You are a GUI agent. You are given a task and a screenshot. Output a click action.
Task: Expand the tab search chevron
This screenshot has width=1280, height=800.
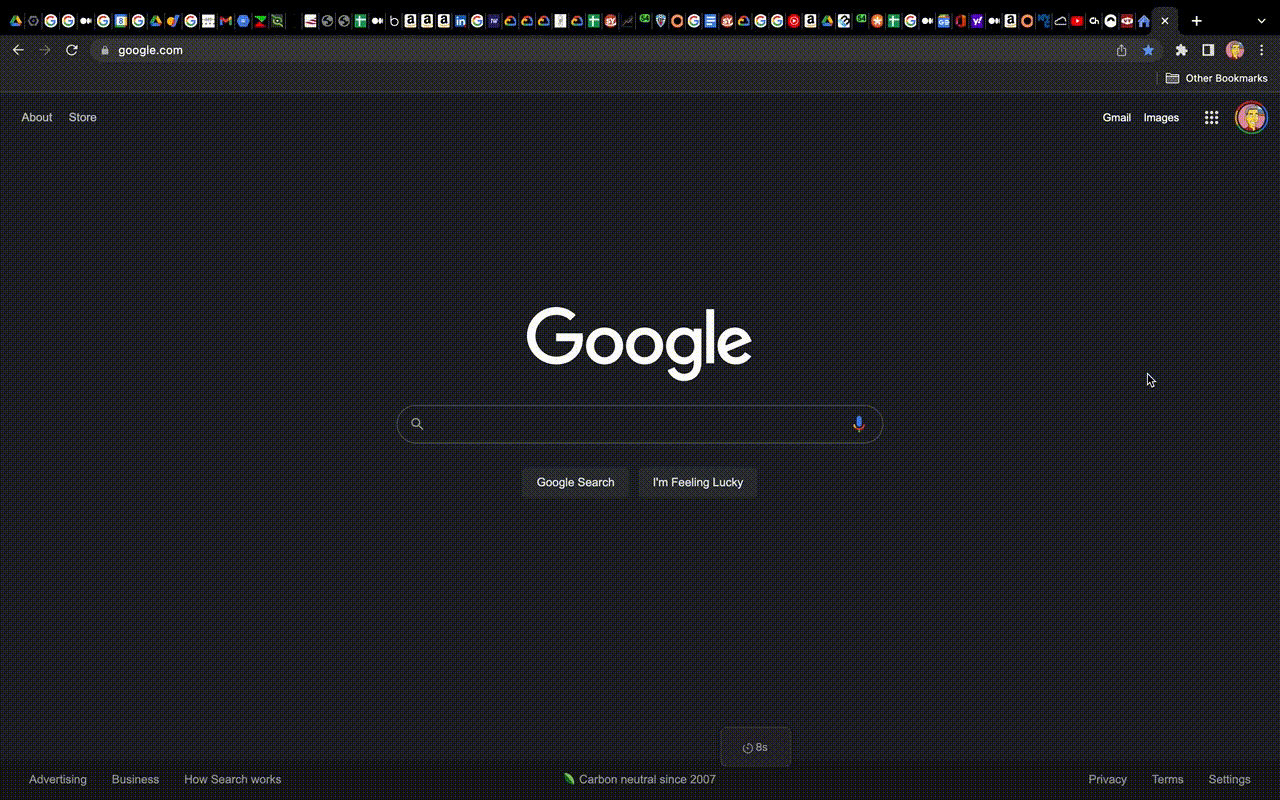(x=1261, y=21)
